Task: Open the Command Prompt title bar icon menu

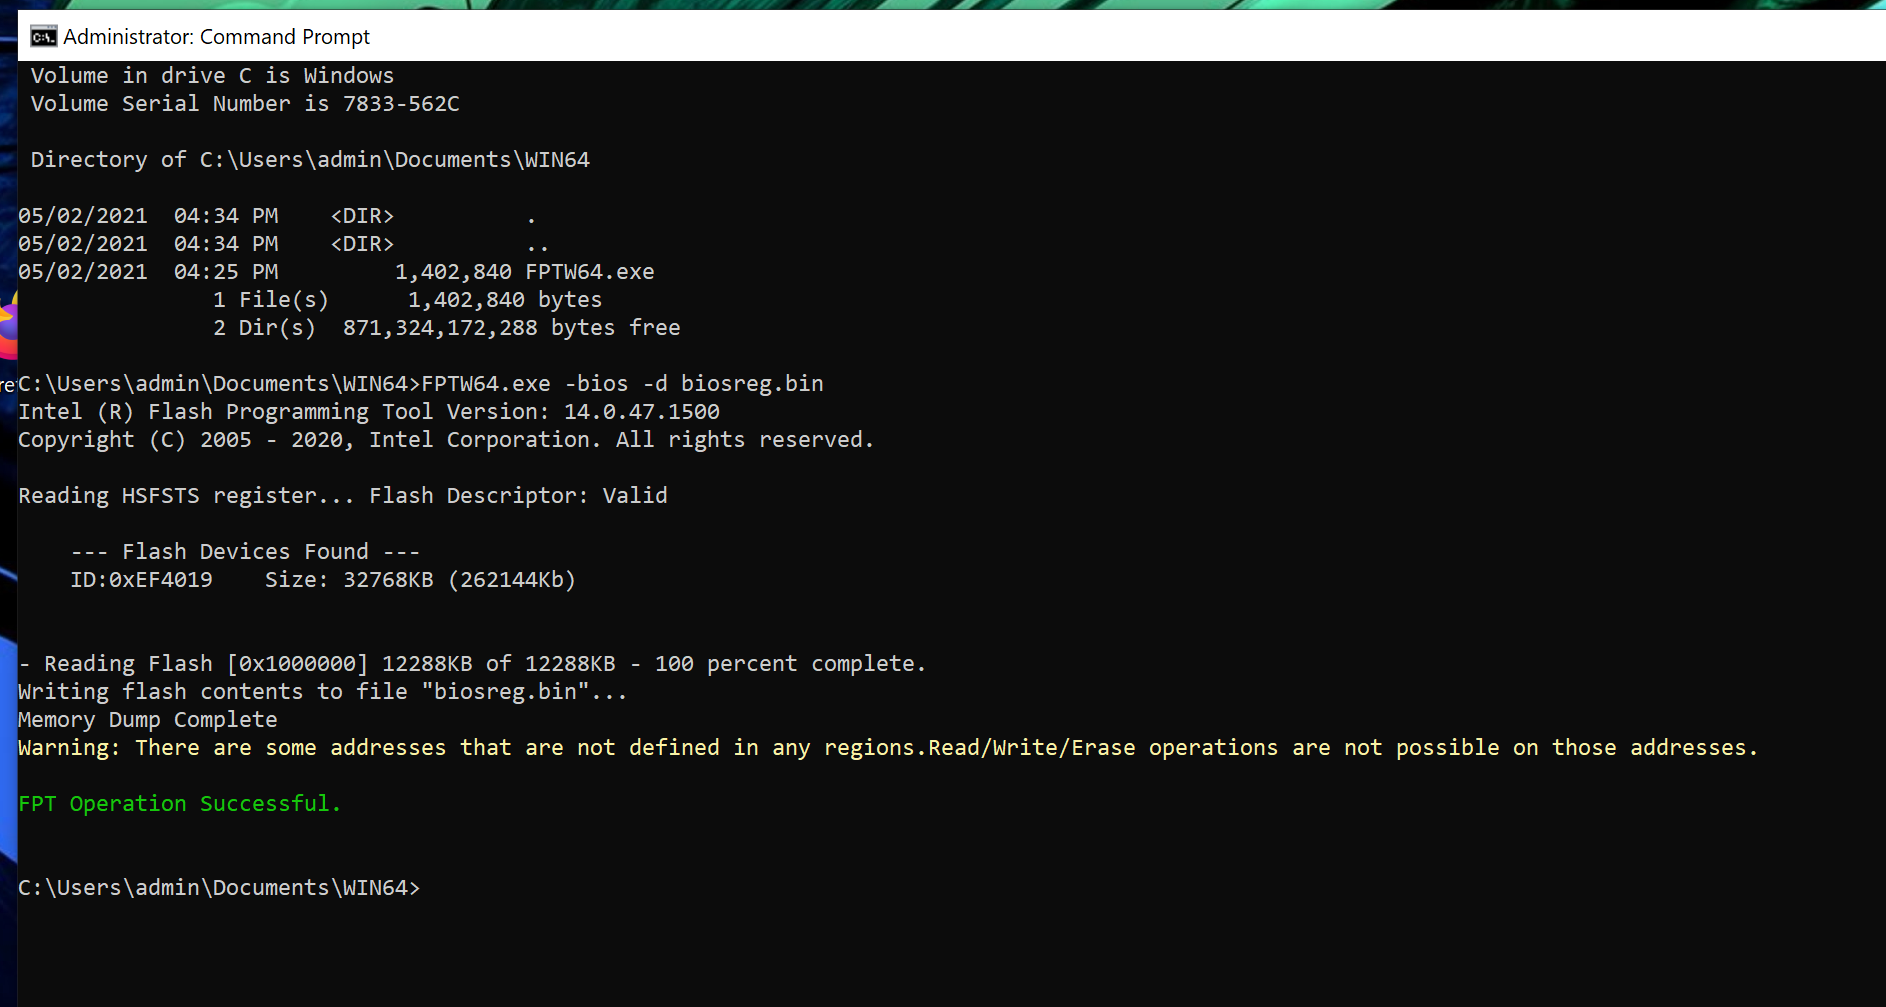Action: (x=43, y=37)
